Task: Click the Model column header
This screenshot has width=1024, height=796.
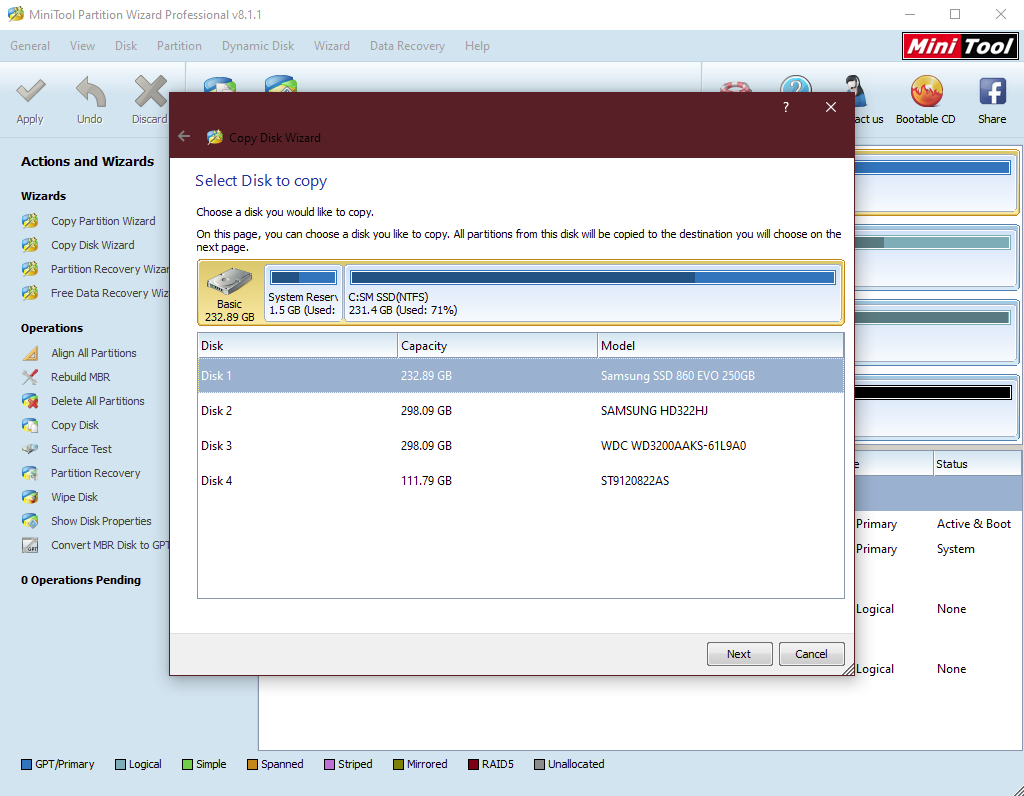Action: click(720, 345)
